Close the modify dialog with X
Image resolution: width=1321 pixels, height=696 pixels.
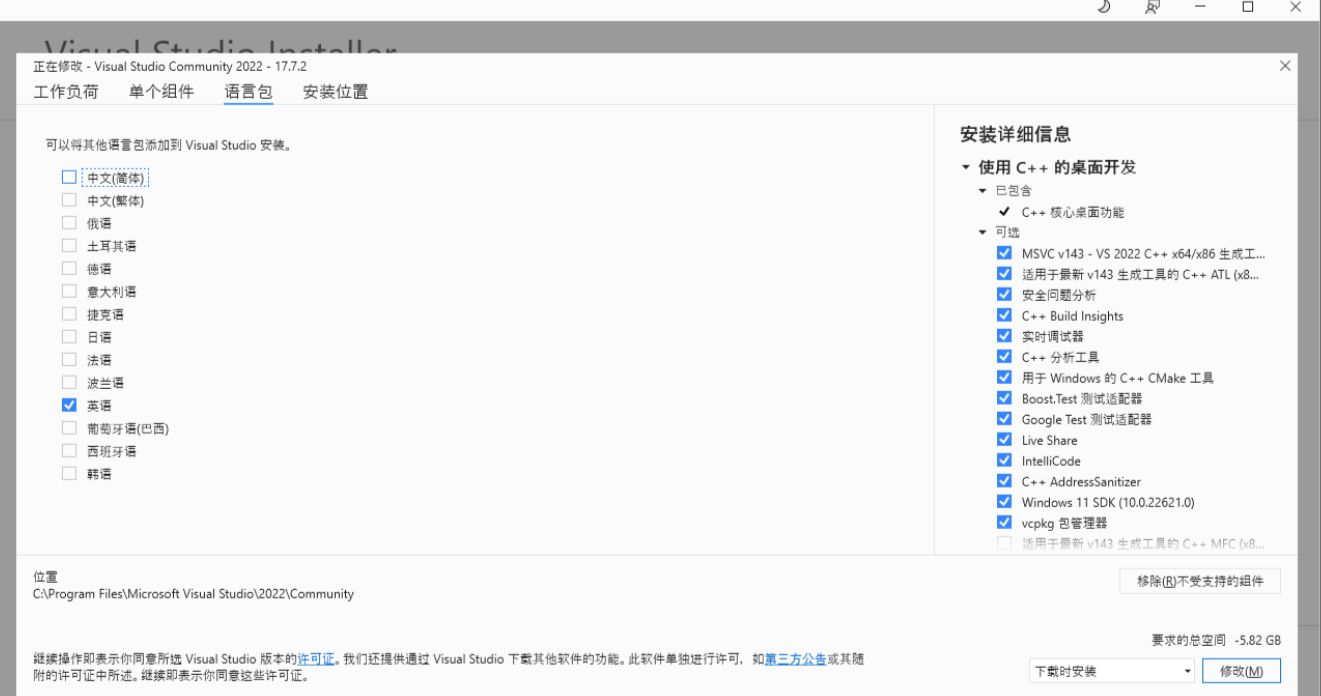click(1285, 65)
